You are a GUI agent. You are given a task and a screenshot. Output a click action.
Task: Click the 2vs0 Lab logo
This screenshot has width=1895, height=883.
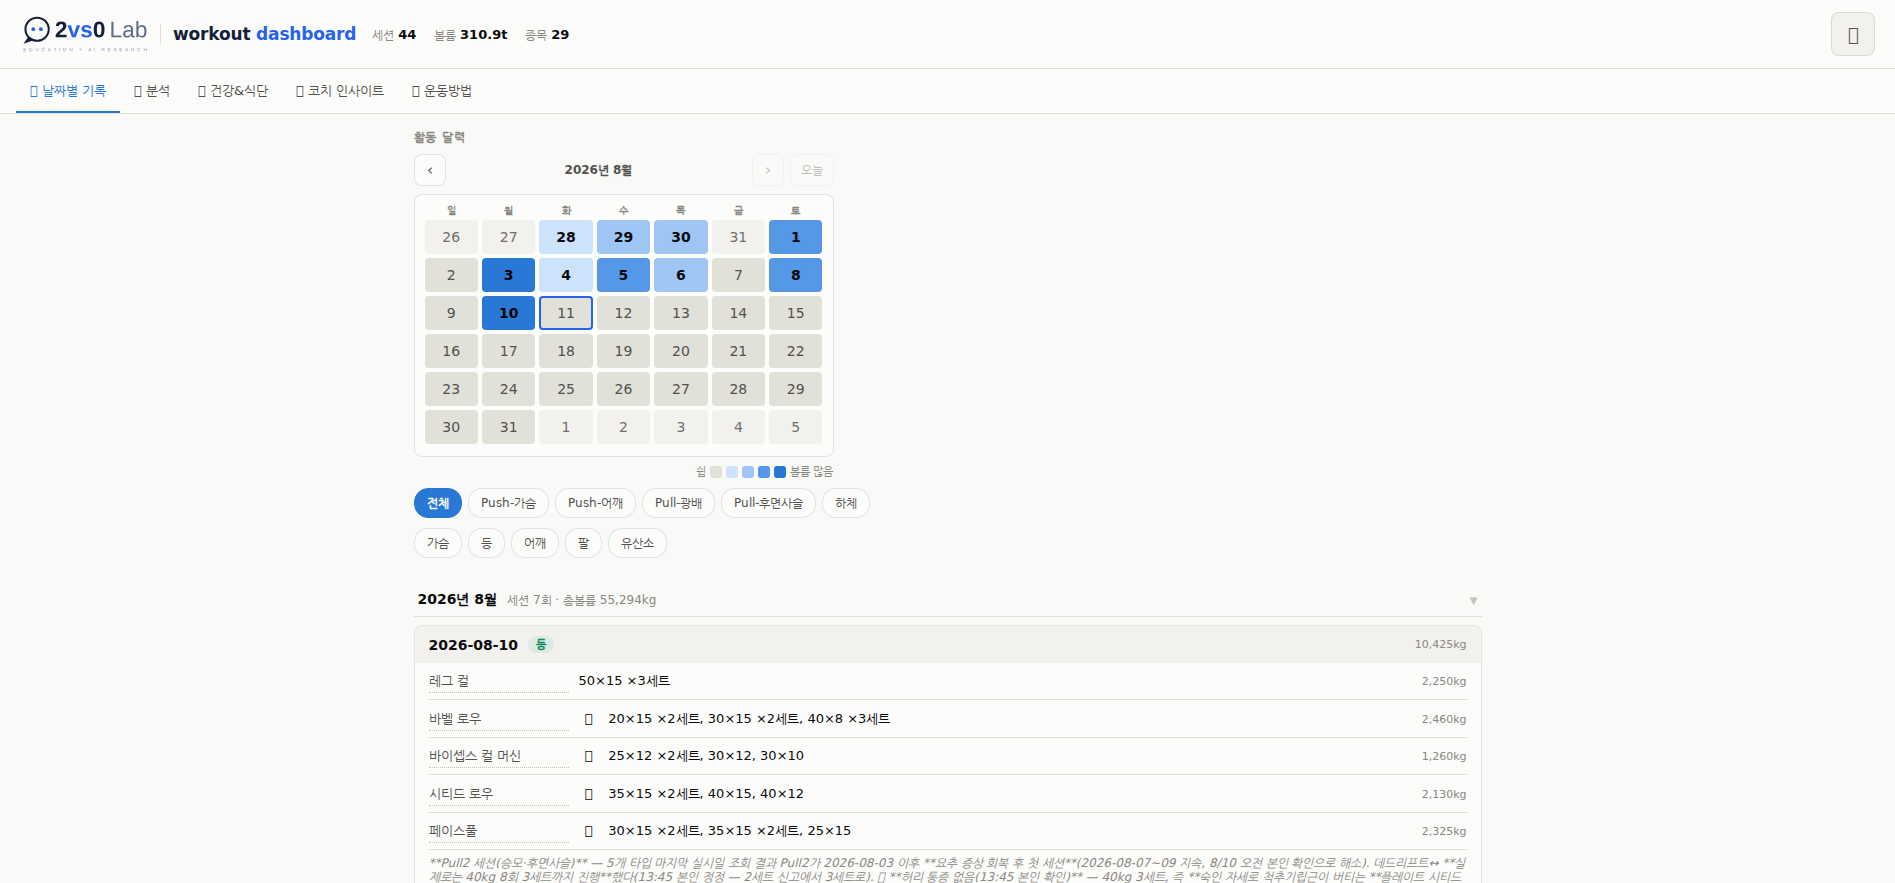(x=86, y=33)
